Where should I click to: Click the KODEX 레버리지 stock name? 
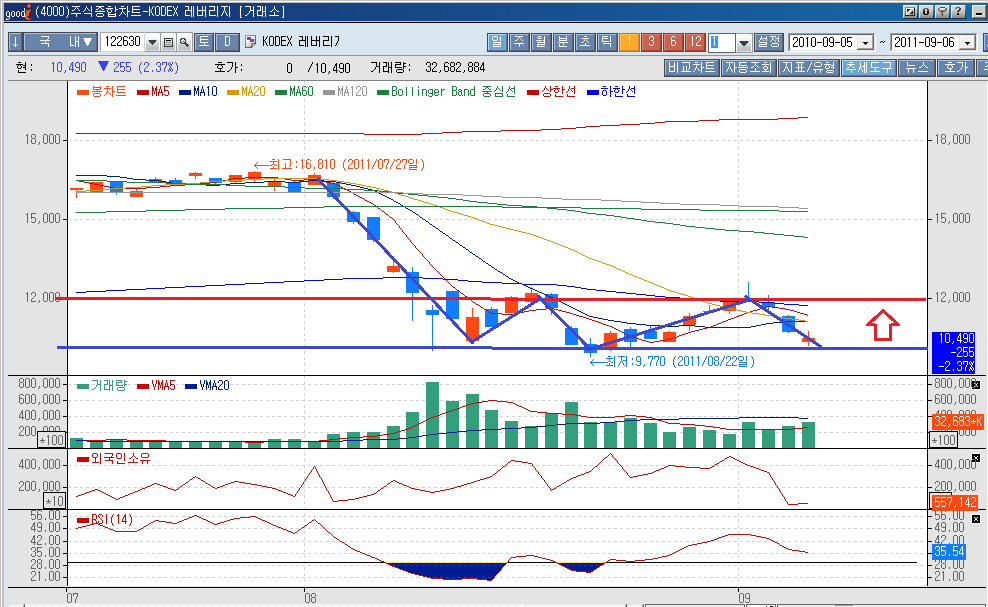tap(301, 42)
